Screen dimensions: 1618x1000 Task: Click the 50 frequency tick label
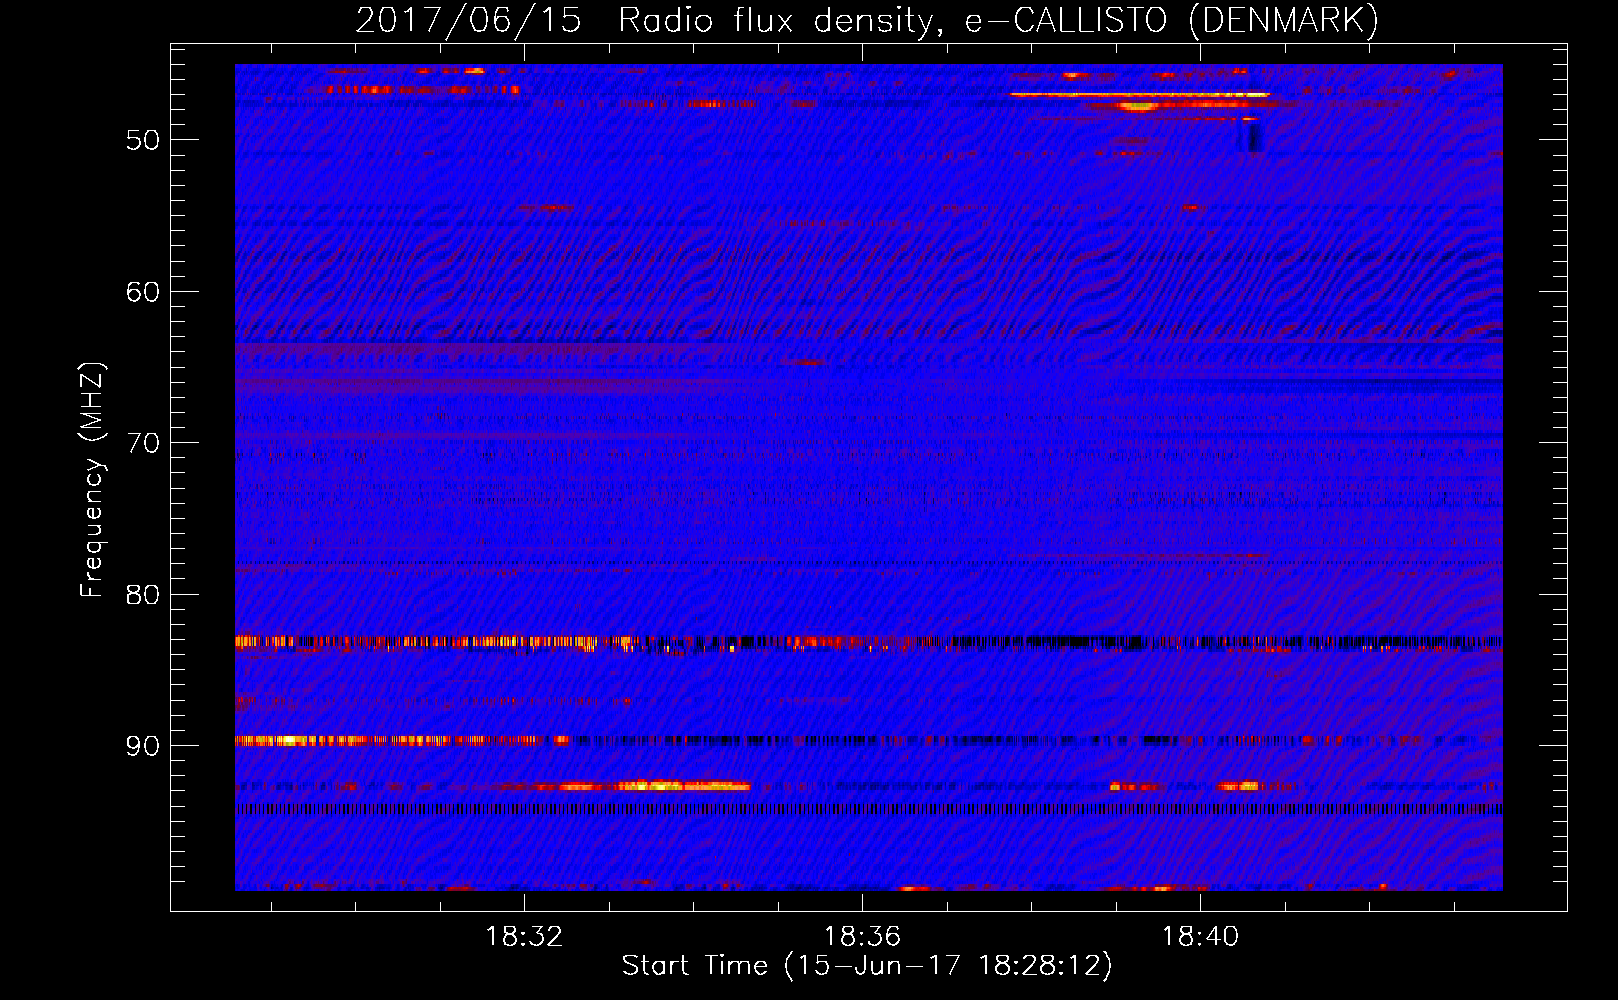coord(143,140)
